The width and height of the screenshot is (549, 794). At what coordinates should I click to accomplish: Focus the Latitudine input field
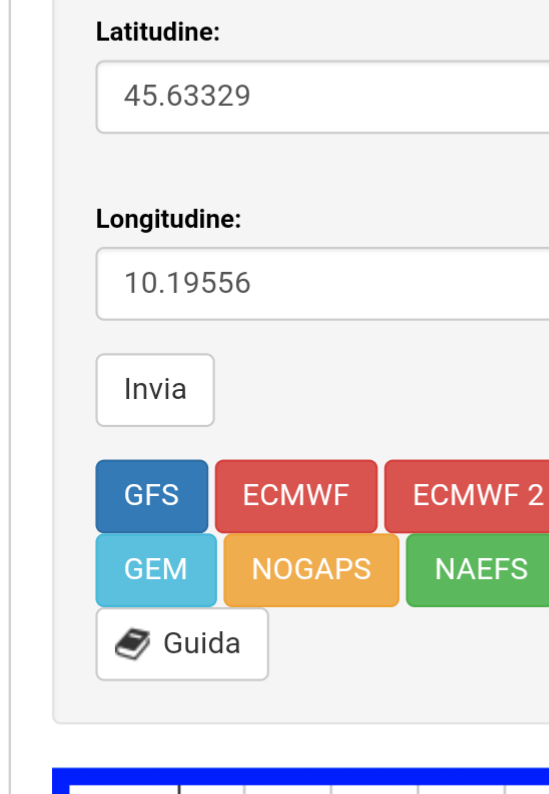tap(323, 97)
